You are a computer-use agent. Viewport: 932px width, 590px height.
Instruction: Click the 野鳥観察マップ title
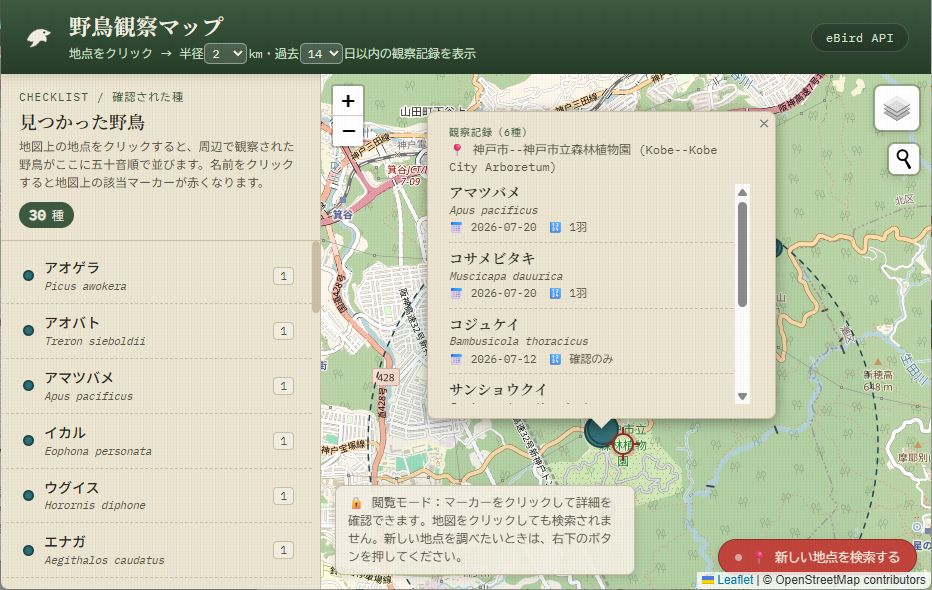146,27
